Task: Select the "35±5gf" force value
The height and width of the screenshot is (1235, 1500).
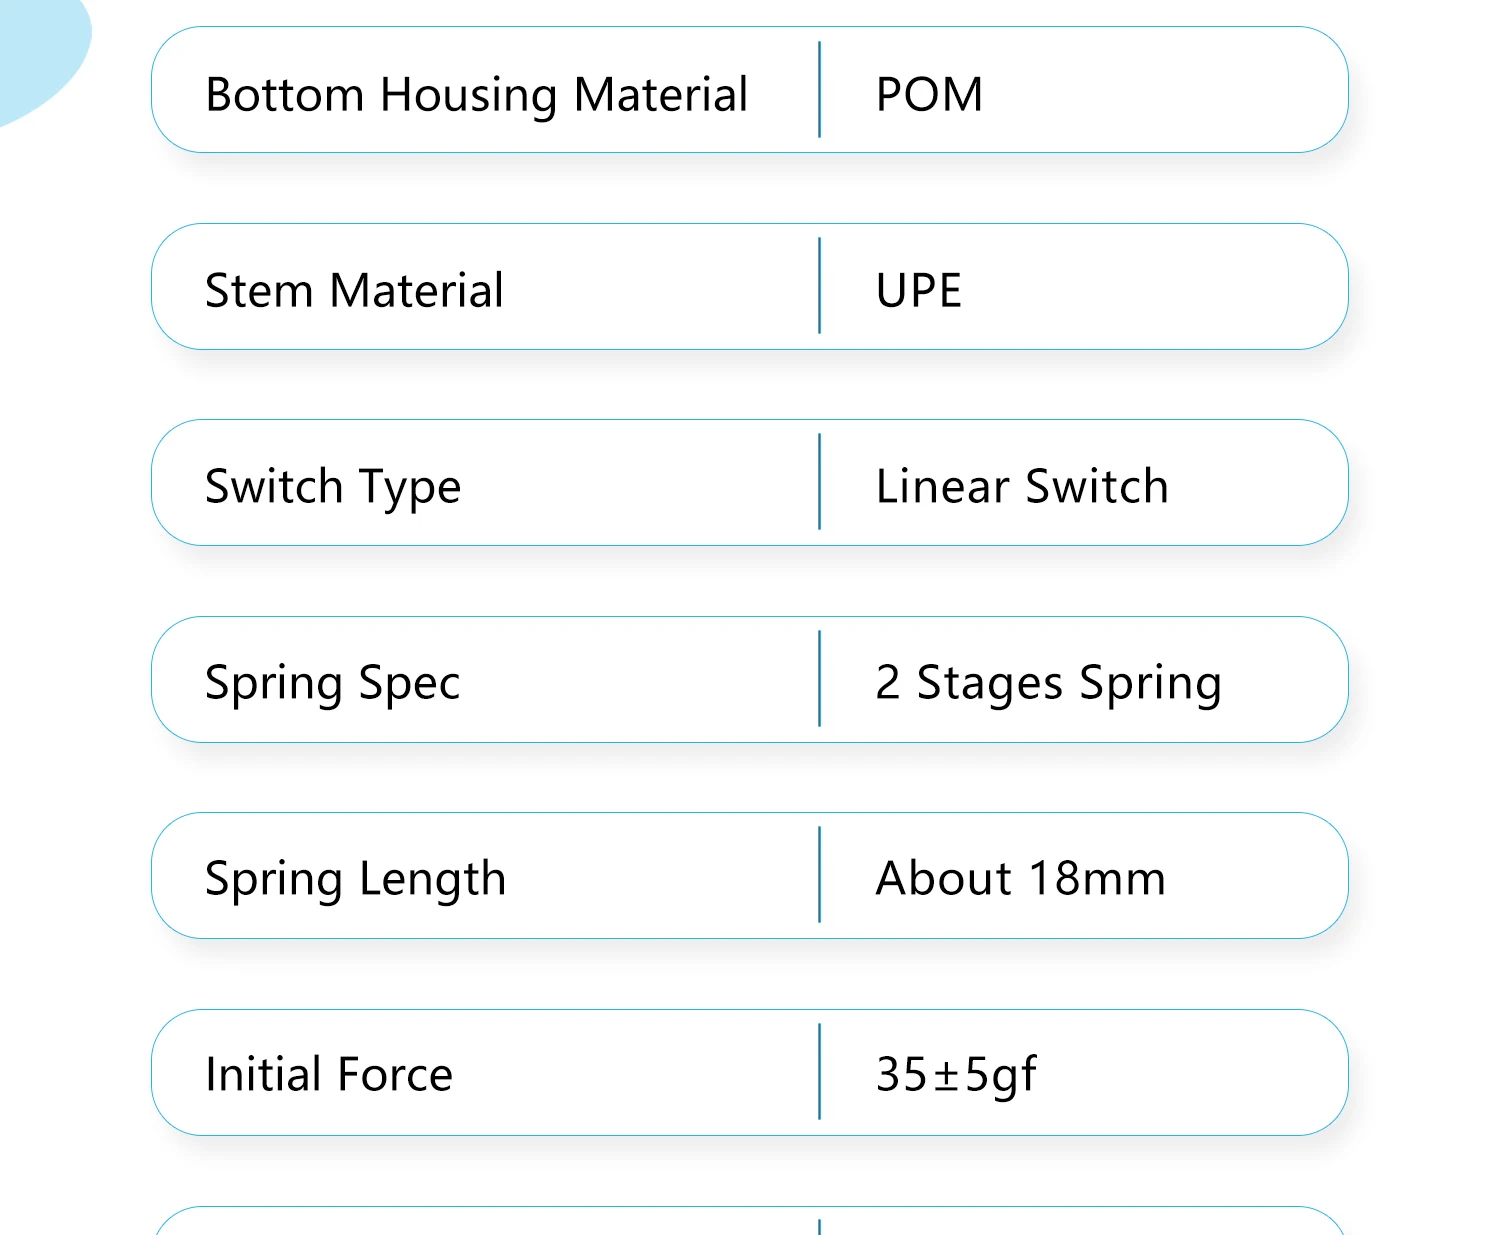Action: click(955, 1075)
